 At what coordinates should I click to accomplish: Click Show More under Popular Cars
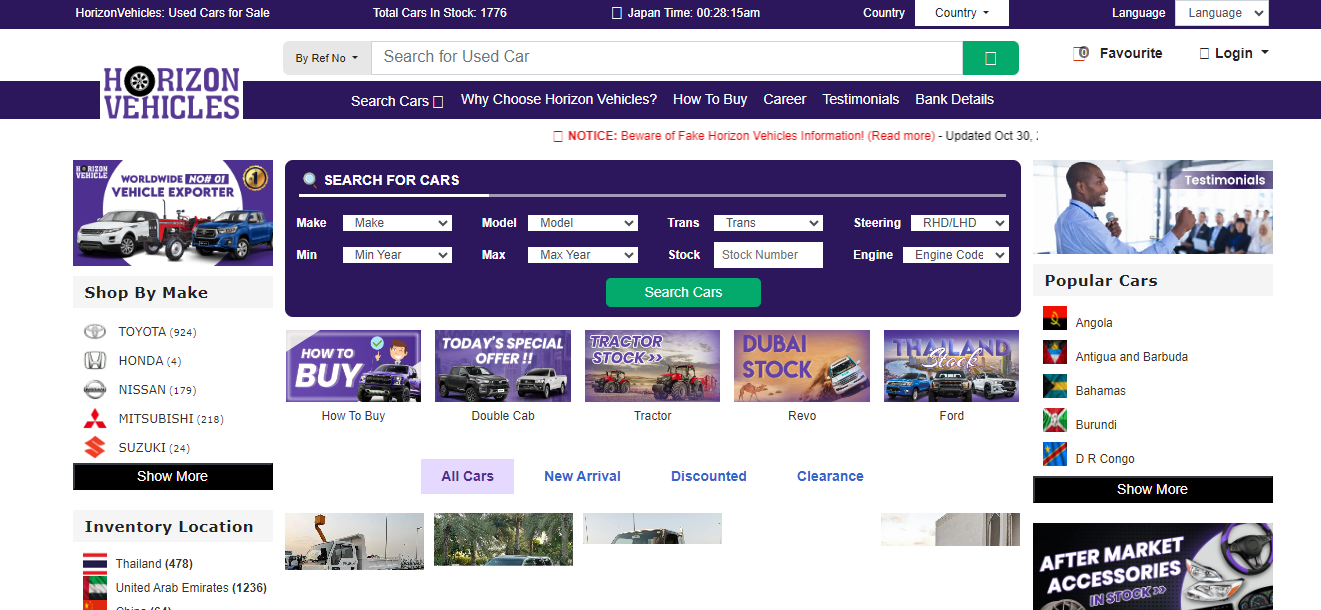click(1153, 489)
